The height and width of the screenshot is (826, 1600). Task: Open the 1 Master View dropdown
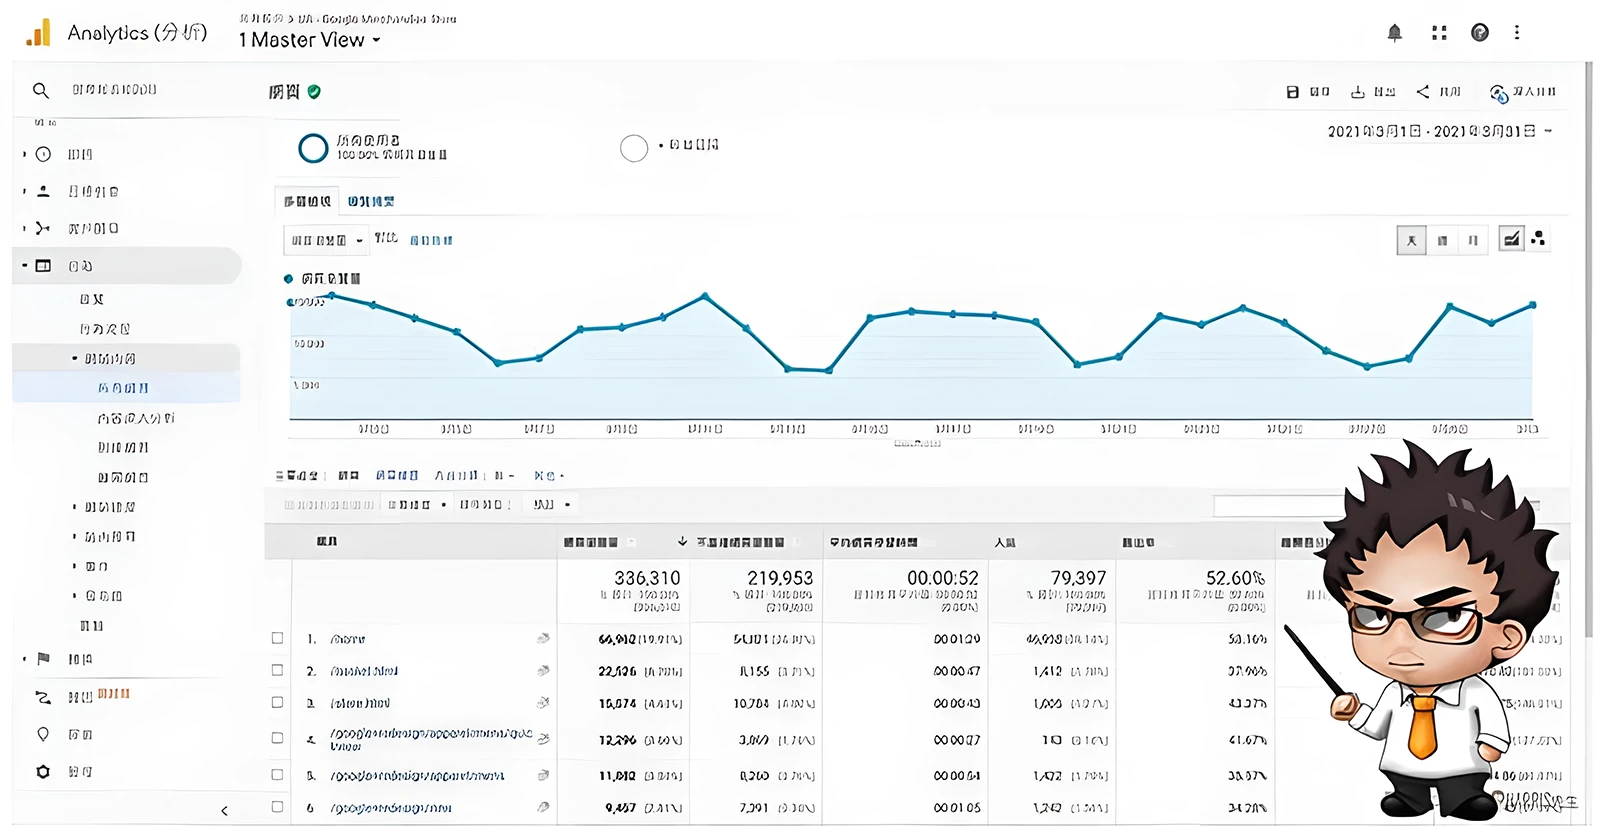(x=310, y=41)
